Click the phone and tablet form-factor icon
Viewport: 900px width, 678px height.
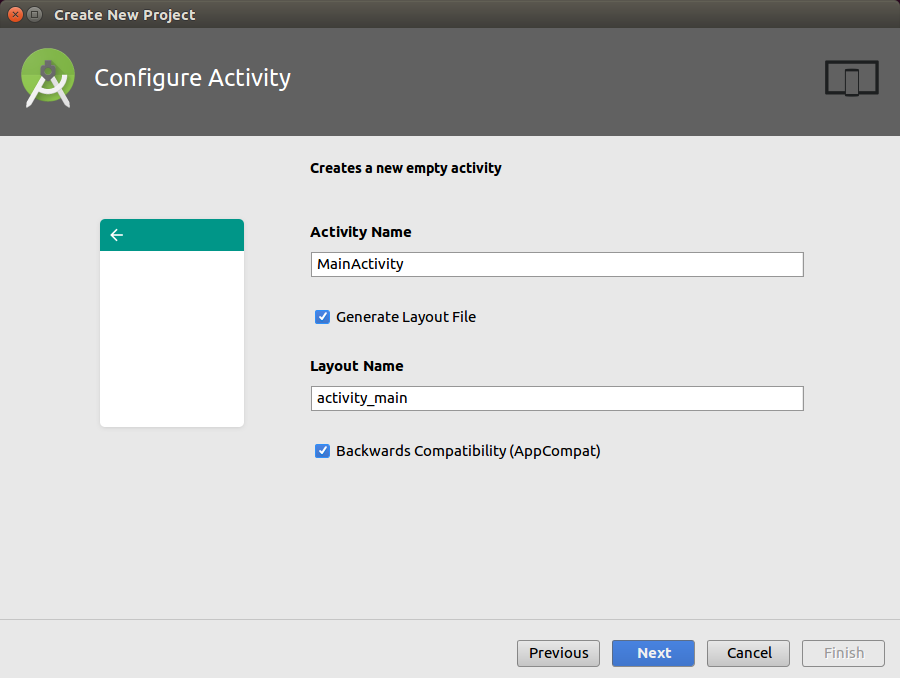[x=851, y=78]
